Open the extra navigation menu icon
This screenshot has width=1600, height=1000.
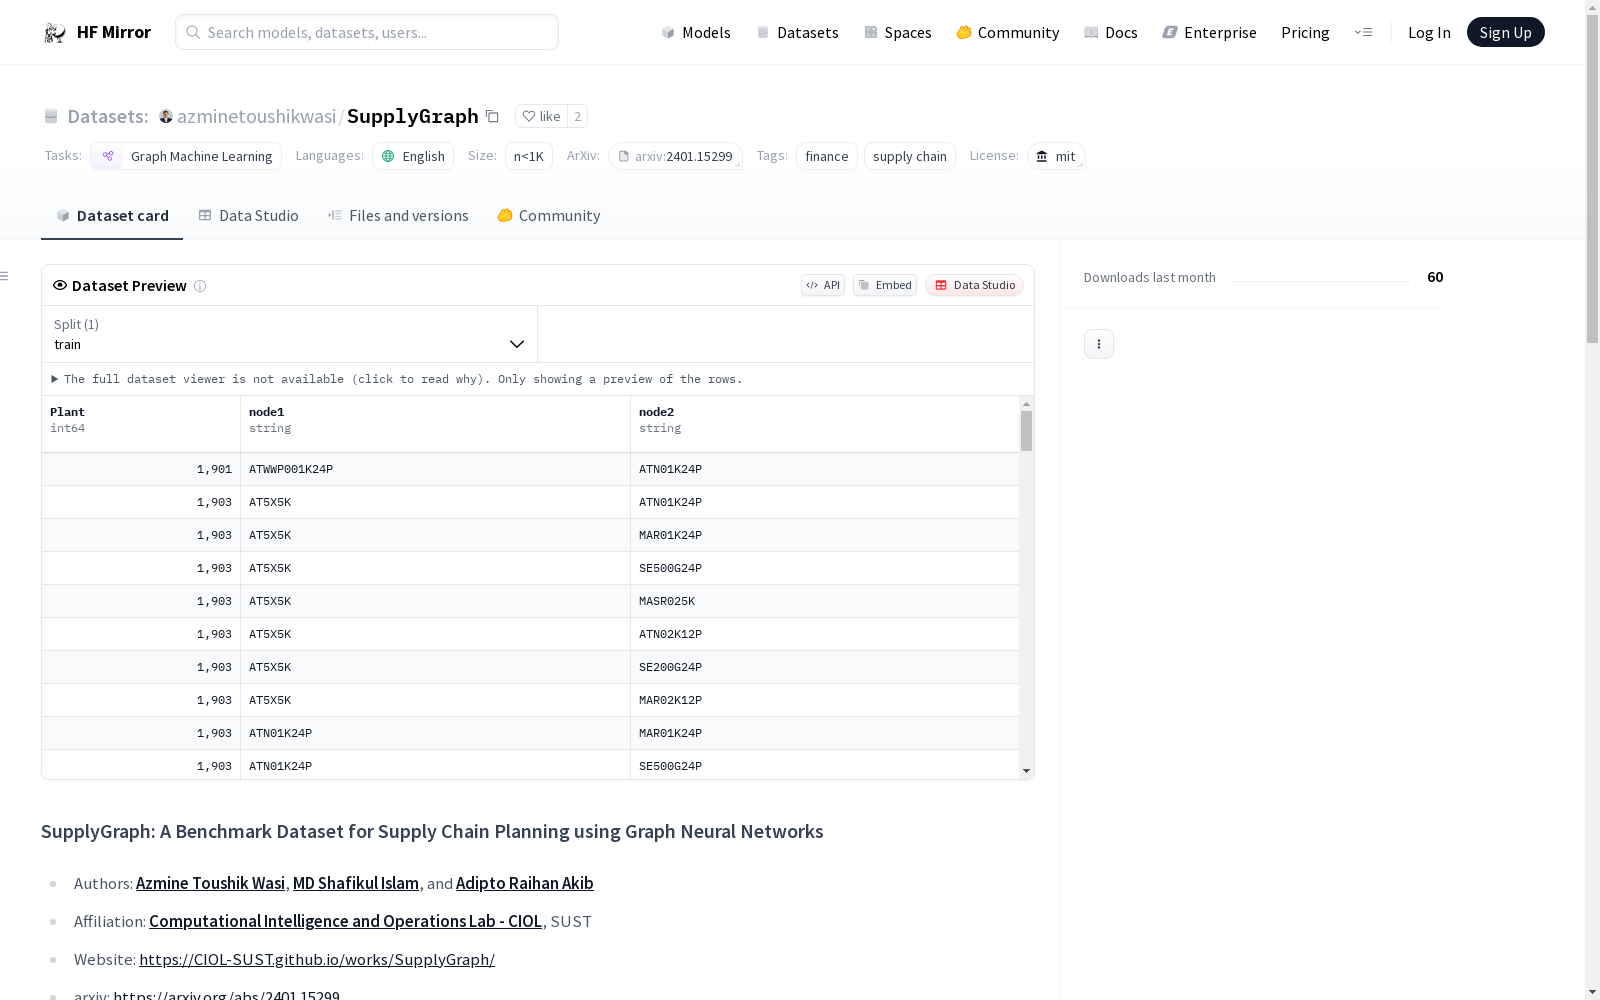click(1364, 32)
